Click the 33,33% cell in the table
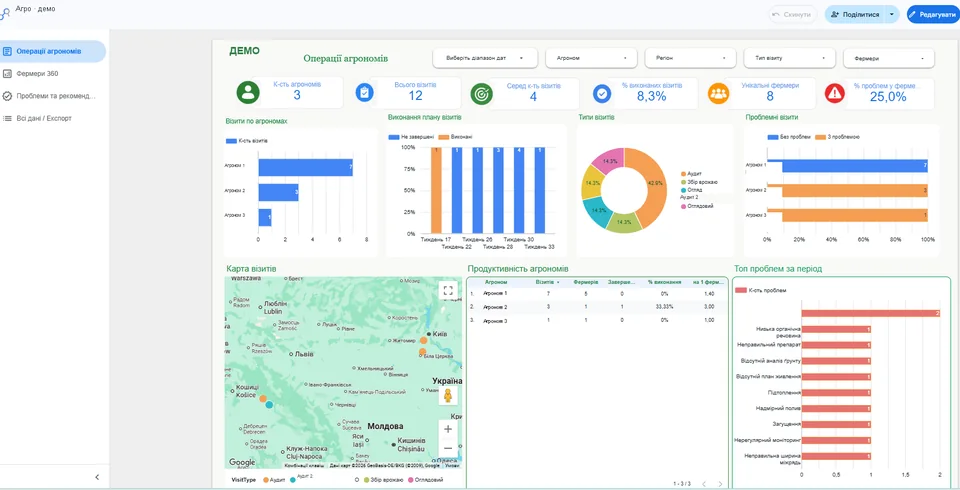 664,307
